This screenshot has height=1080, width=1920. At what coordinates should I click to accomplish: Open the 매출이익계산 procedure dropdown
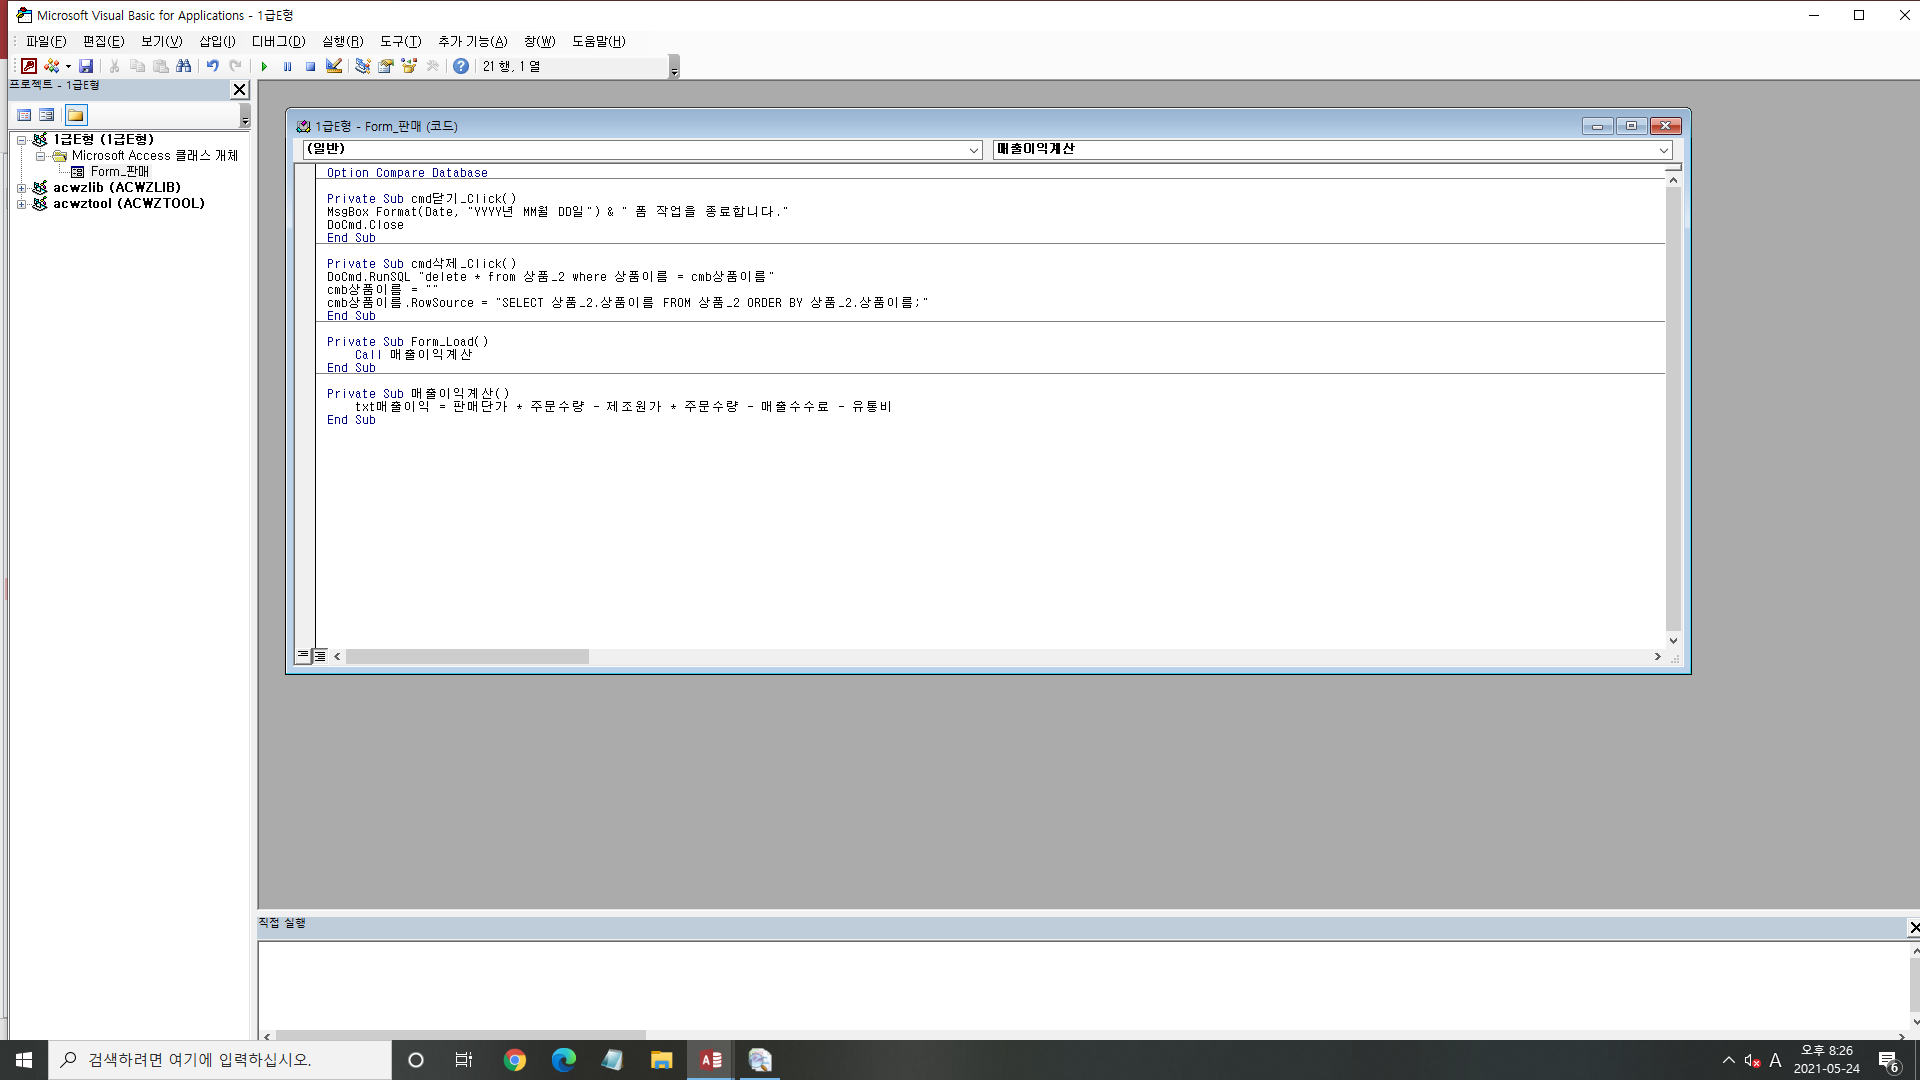(1663, 150)
